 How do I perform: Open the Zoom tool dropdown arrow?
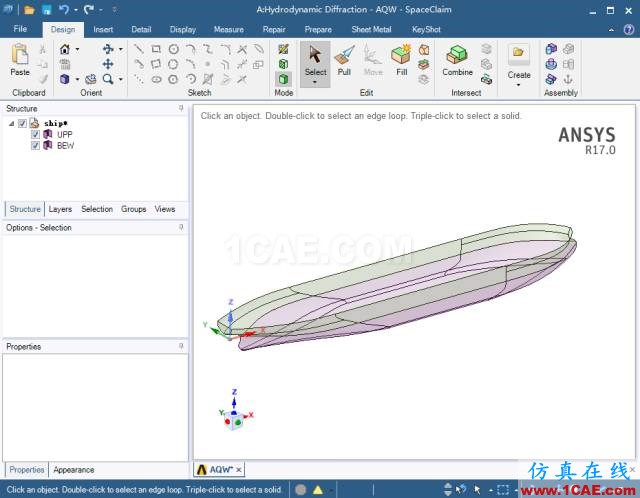[x=120, y=79]
